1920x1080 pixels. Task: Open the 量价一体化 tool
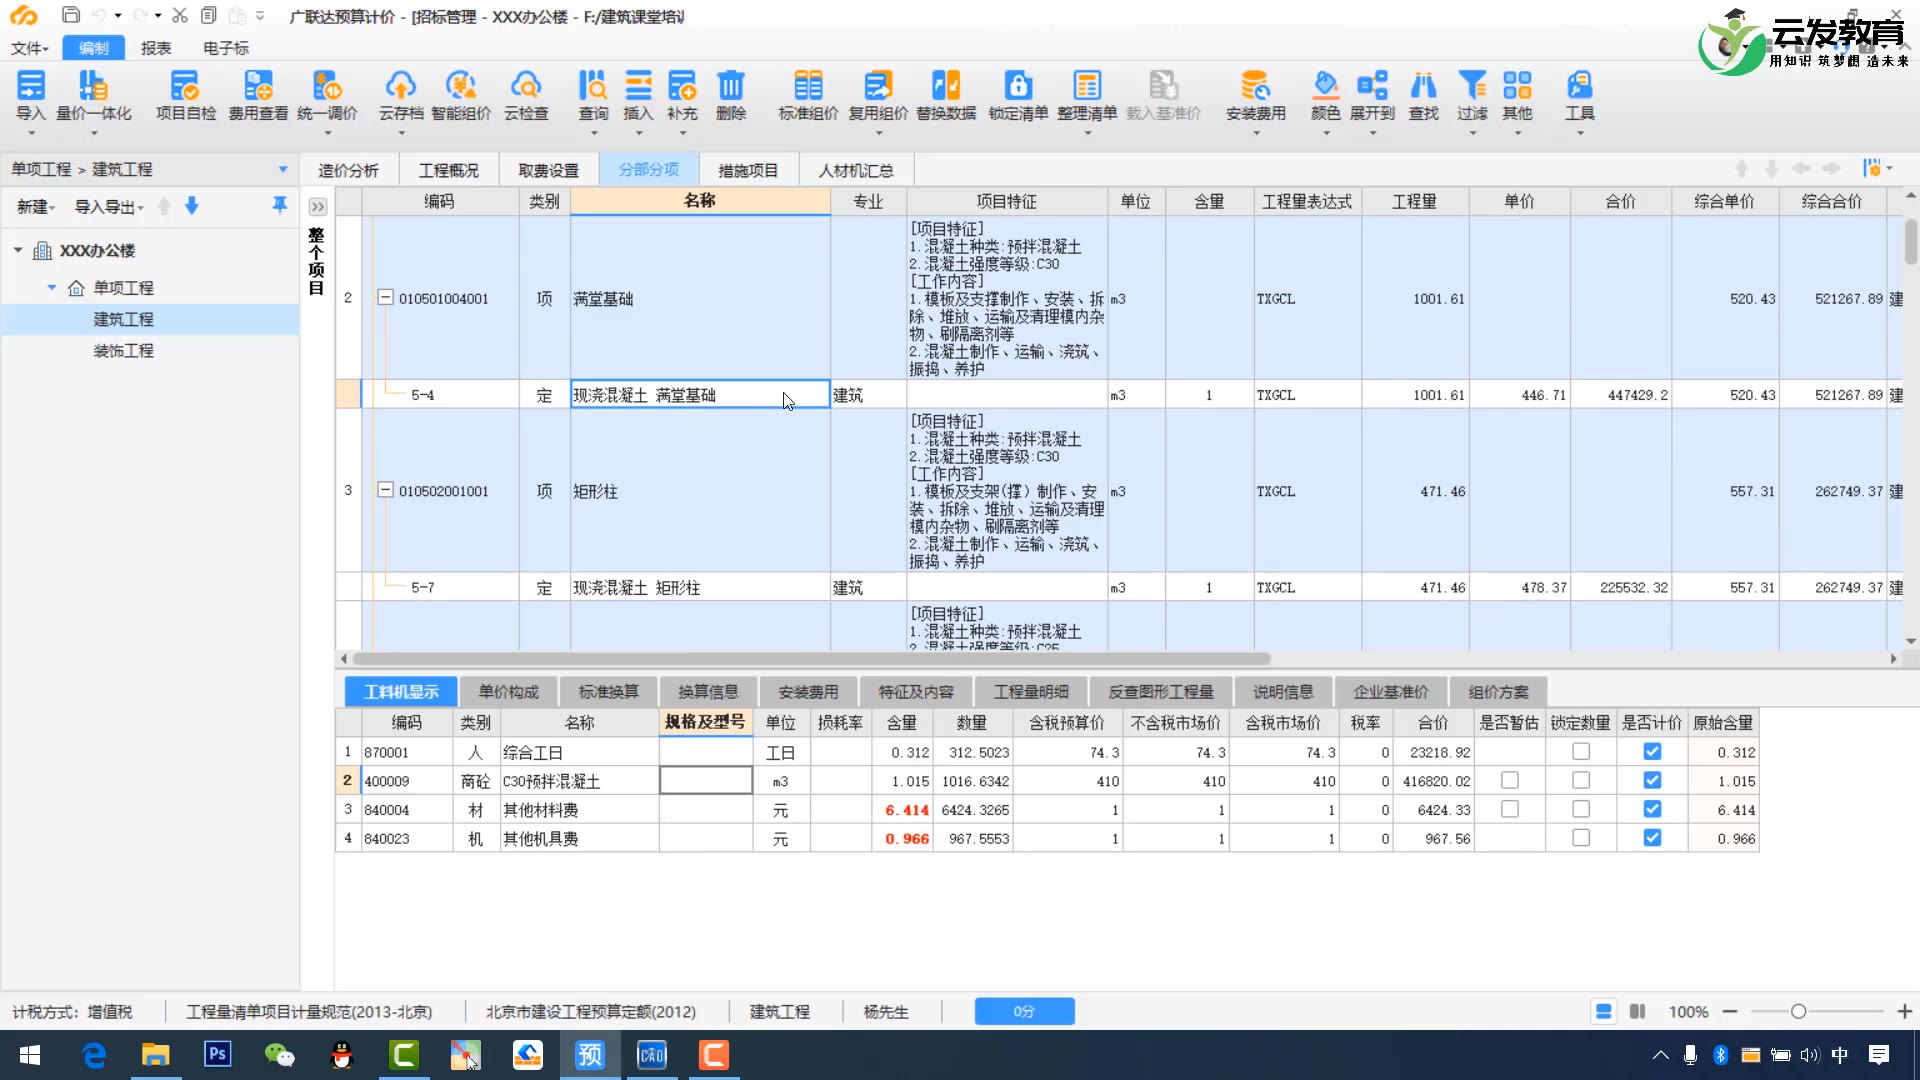tap(94, 97)
